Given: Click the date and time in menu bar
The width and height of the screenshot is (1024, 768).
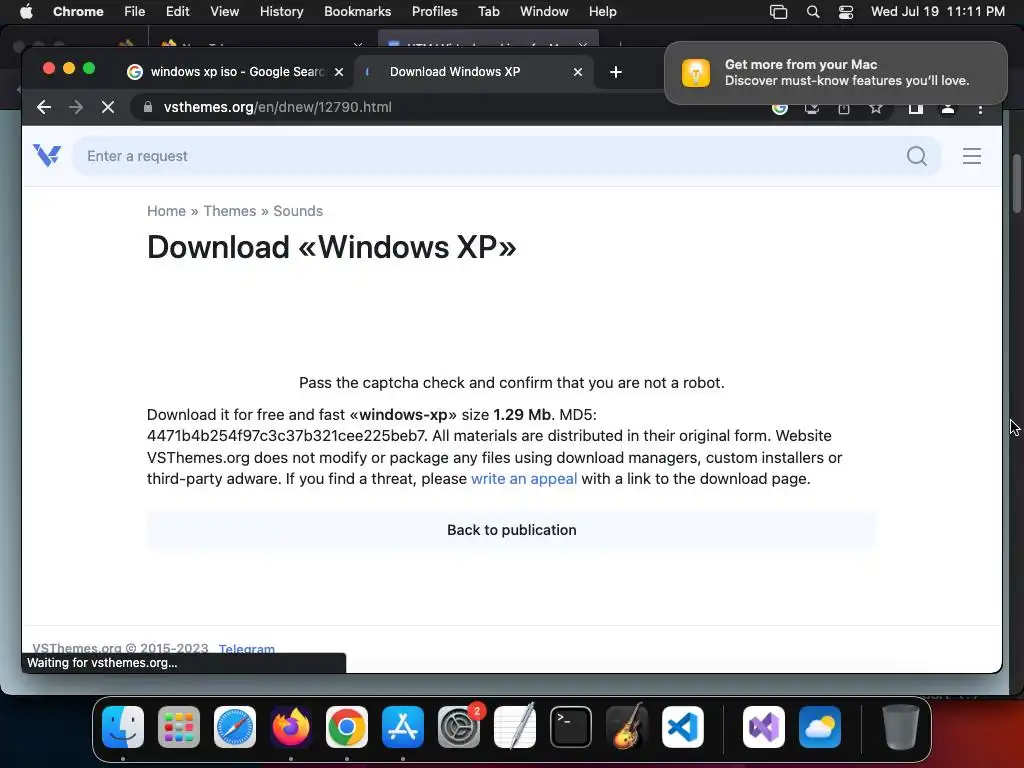Looking at the screenshot, I should click(x=938, y=12).
